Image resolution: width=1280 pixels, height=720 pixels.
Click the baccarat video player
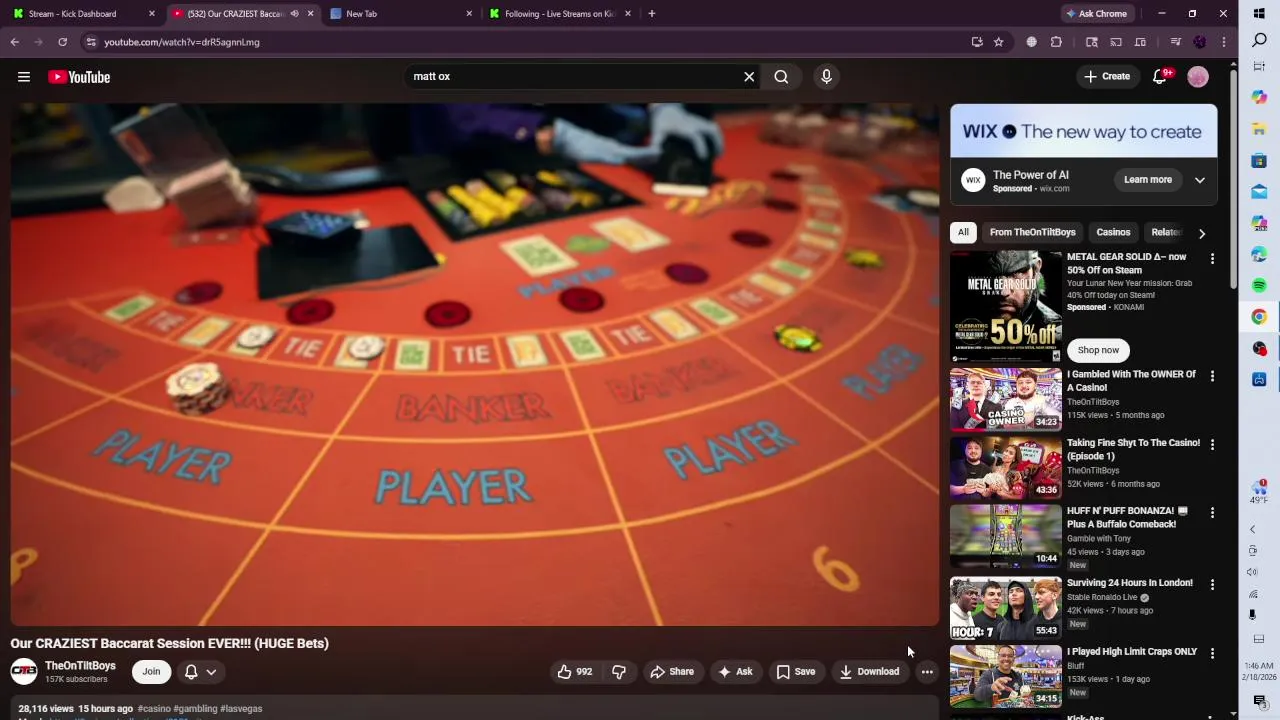tap(475, 365)
